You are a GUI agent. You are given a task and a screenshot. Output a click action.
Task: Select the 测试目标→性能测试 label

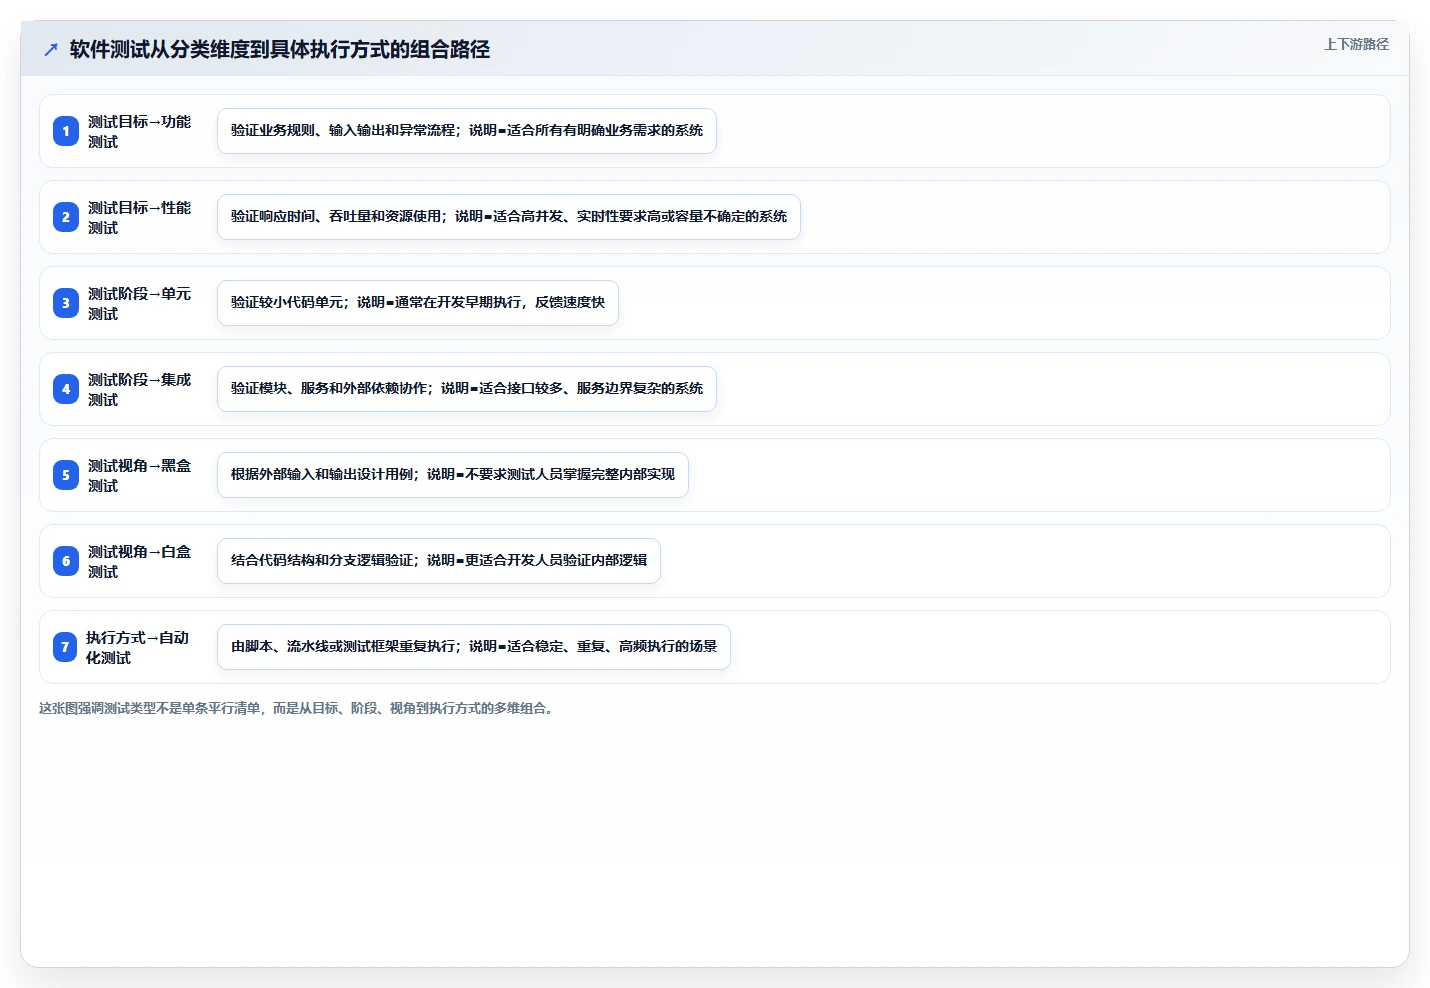[x=139, y=218]
